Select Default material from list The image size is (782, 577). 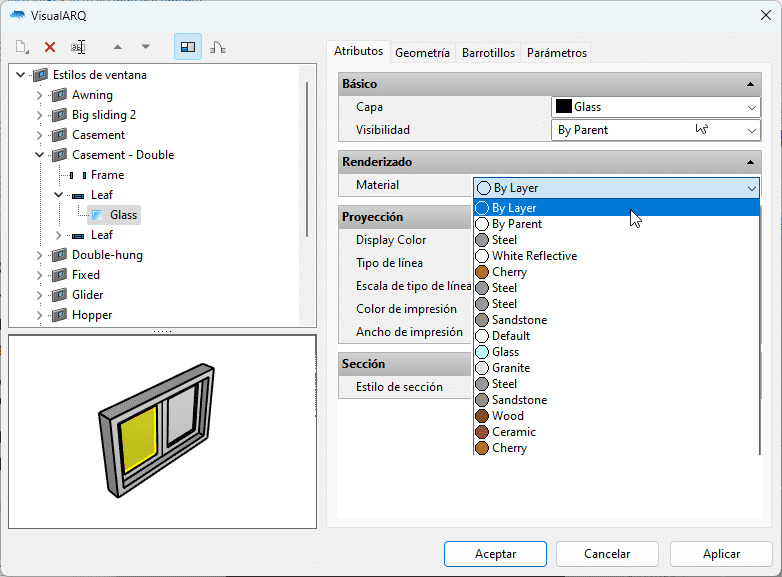616,336
